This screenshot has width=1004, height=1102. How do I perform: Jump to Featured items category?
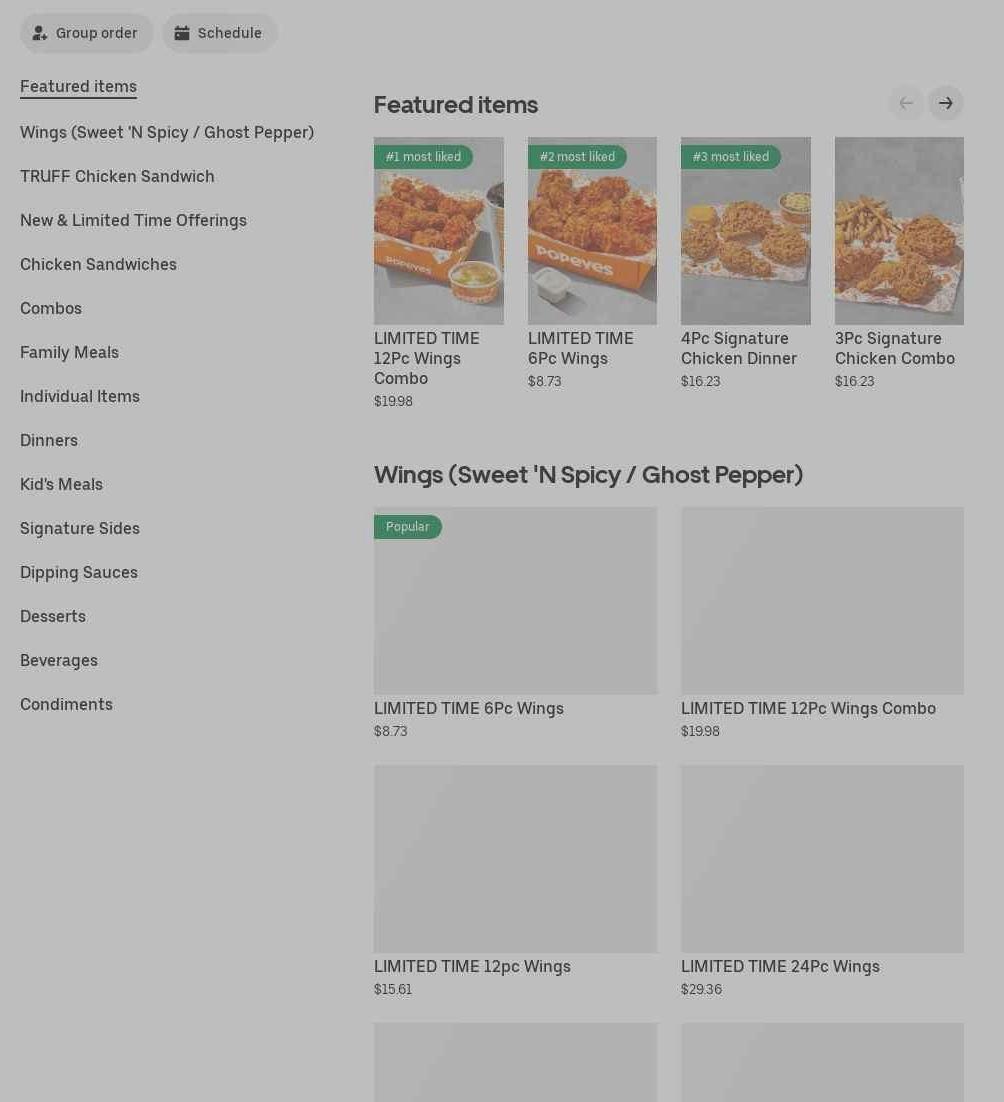78,86
